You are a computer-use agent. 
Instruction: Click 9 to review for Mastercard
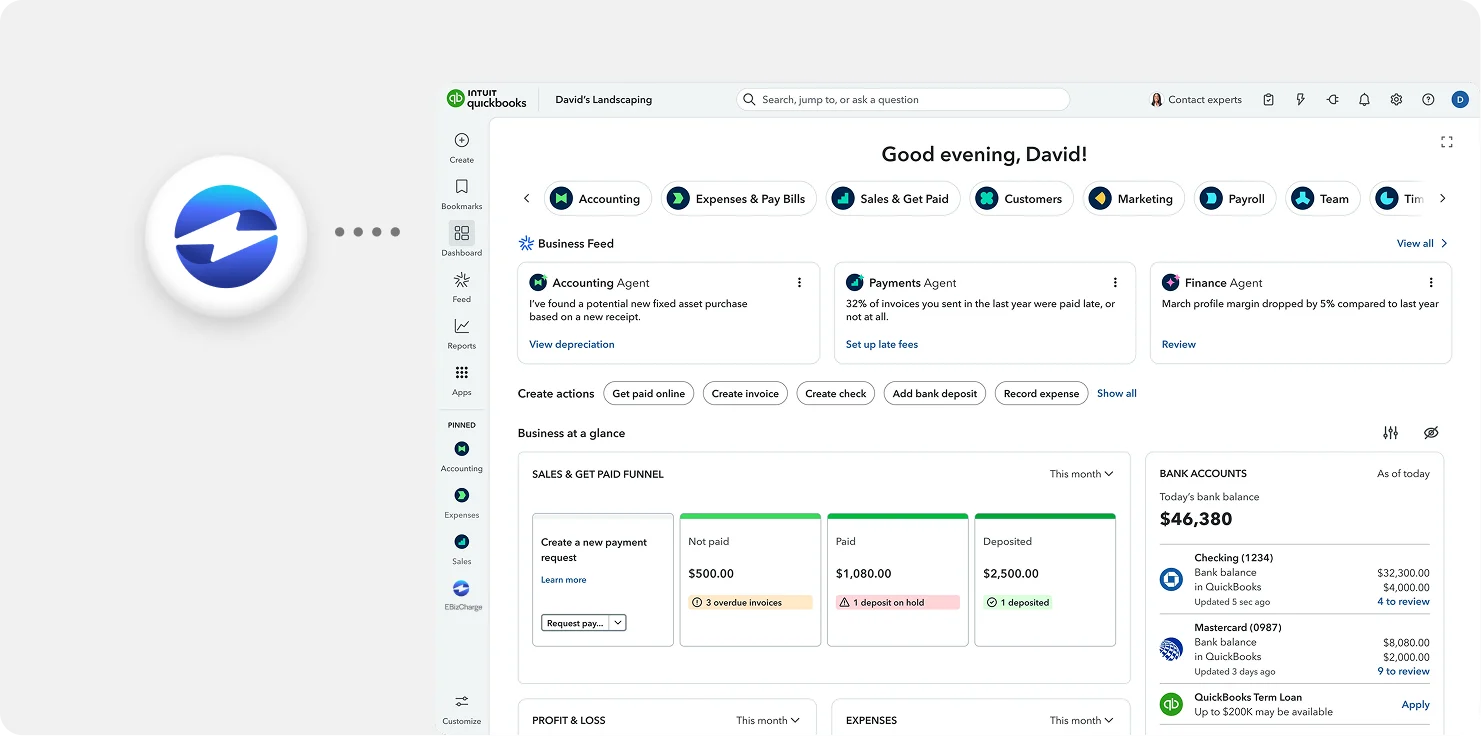(x=1403, y=672)
